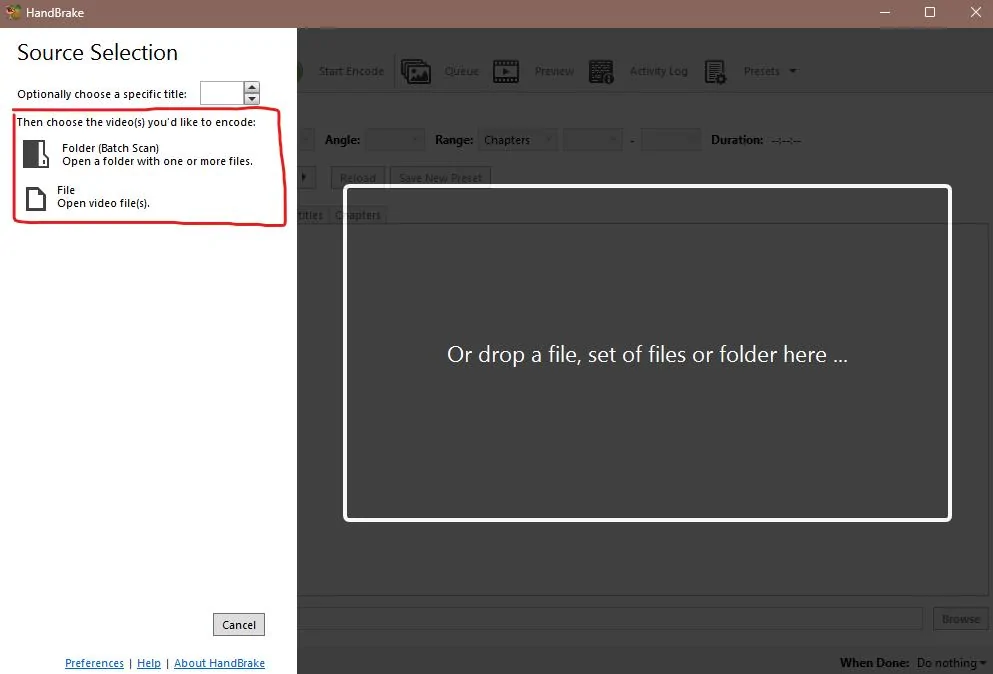Image resolution: width=993 pixels, height=674 pixels.
Task: Click the Activity Log label
Action: pos(659,71)
